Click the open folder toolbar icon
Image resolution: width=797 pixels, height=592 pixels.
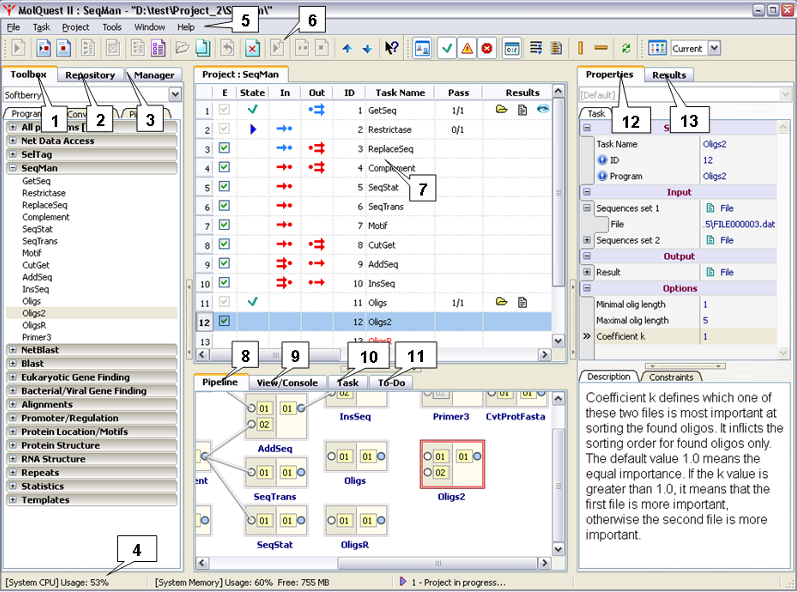click(182, 48)
